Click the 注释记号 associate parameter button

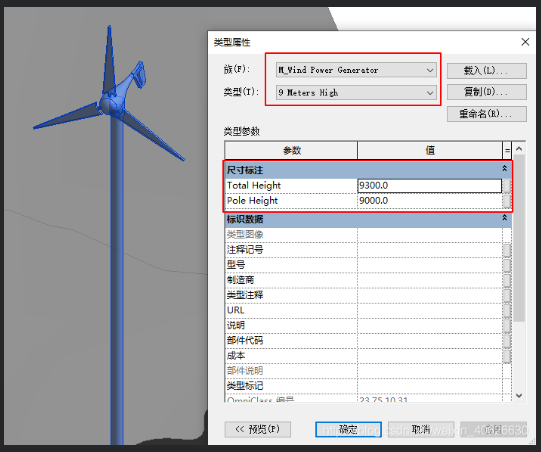pos(506,250)
